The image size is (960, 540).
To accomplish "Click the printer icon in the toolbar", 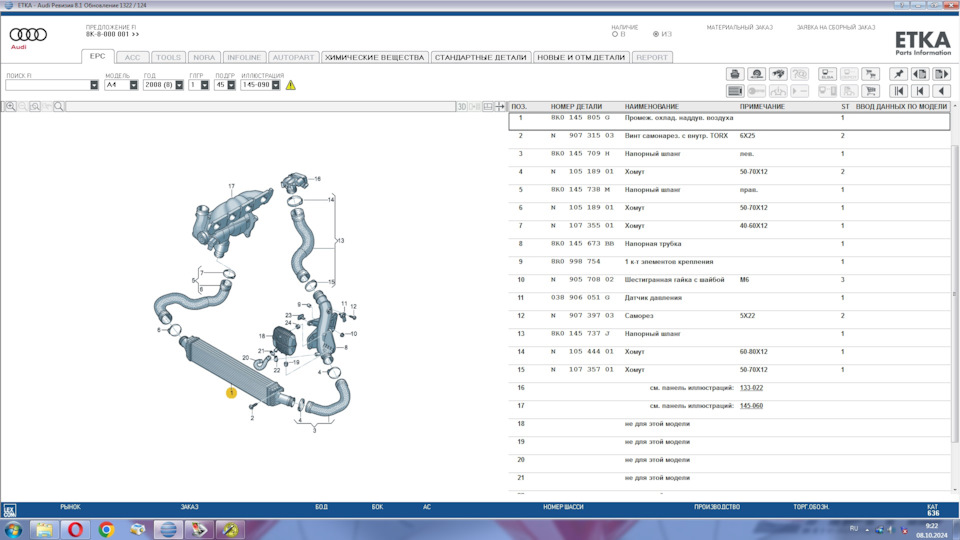I will [735, 74].
